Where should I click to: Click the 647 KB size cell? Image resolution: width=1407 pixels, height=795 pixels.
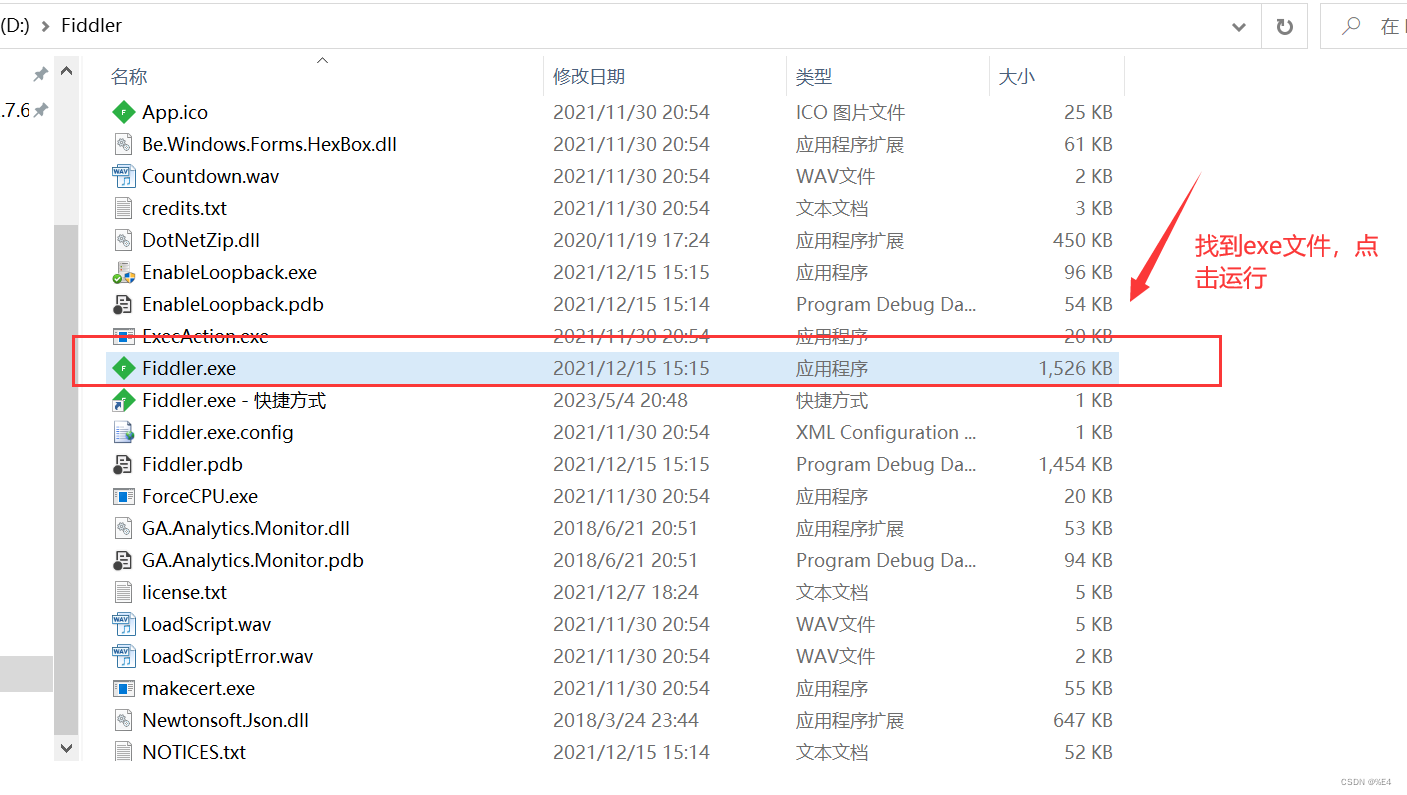tap(1083, 720)
